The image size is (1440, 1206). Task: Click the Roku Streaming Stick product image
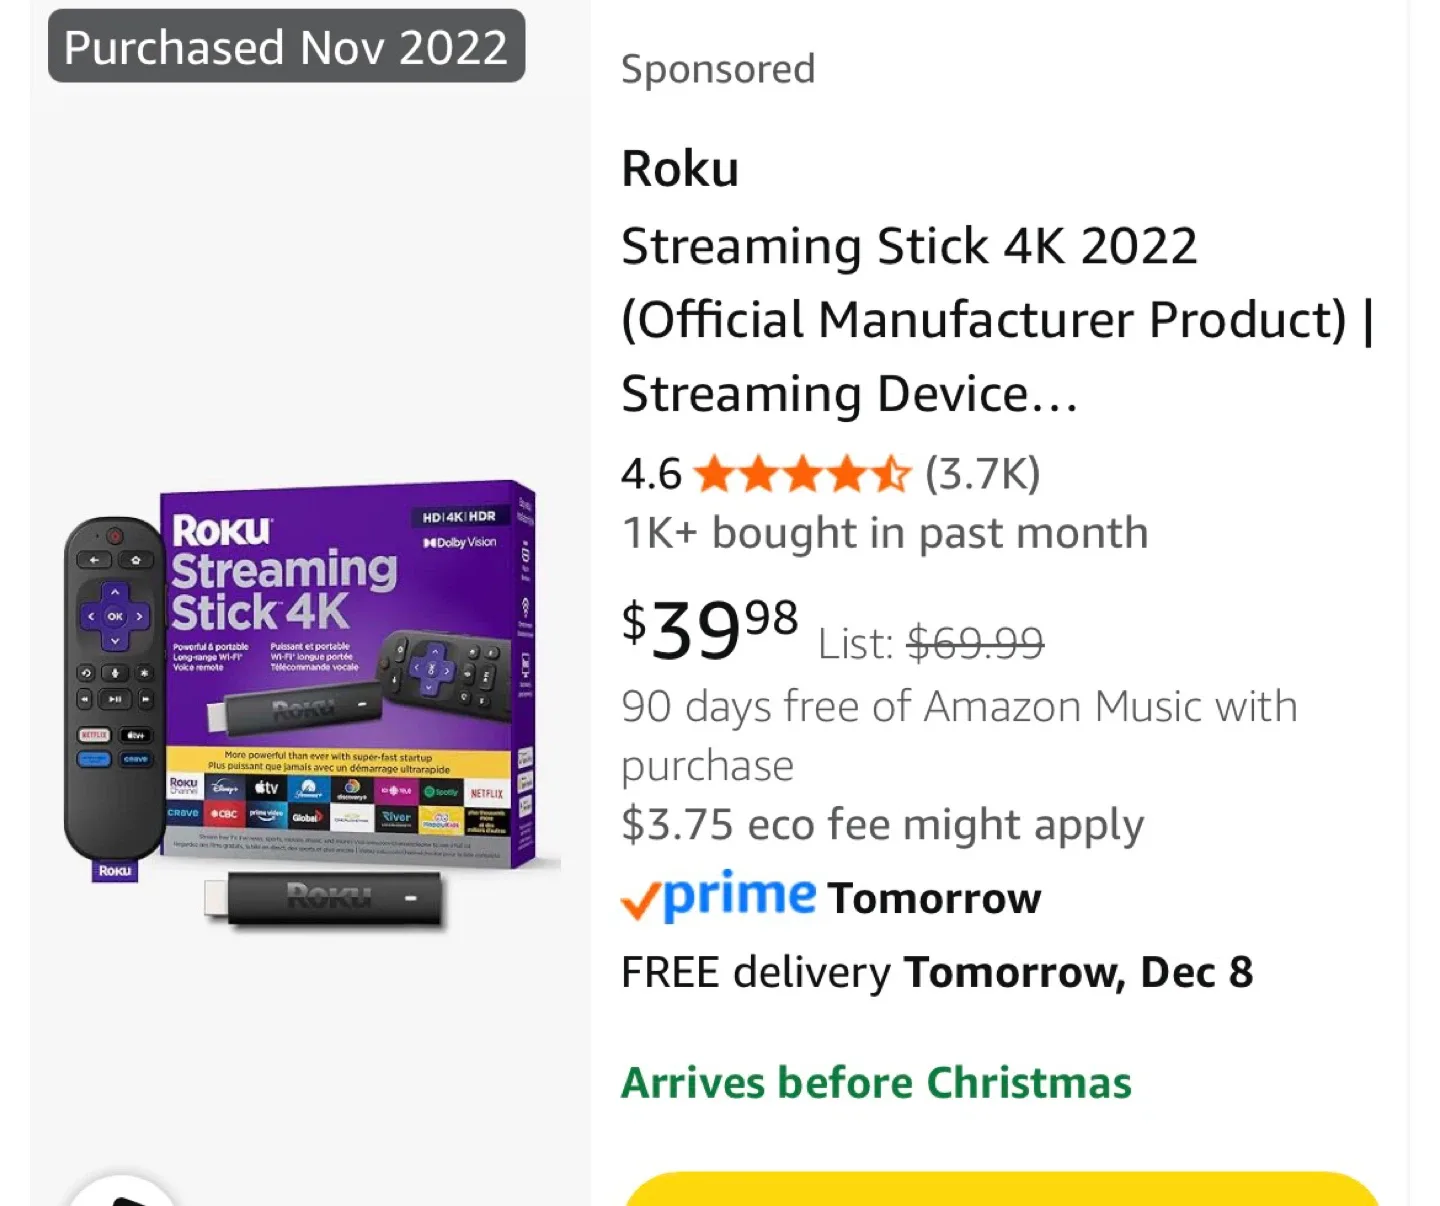300,700
